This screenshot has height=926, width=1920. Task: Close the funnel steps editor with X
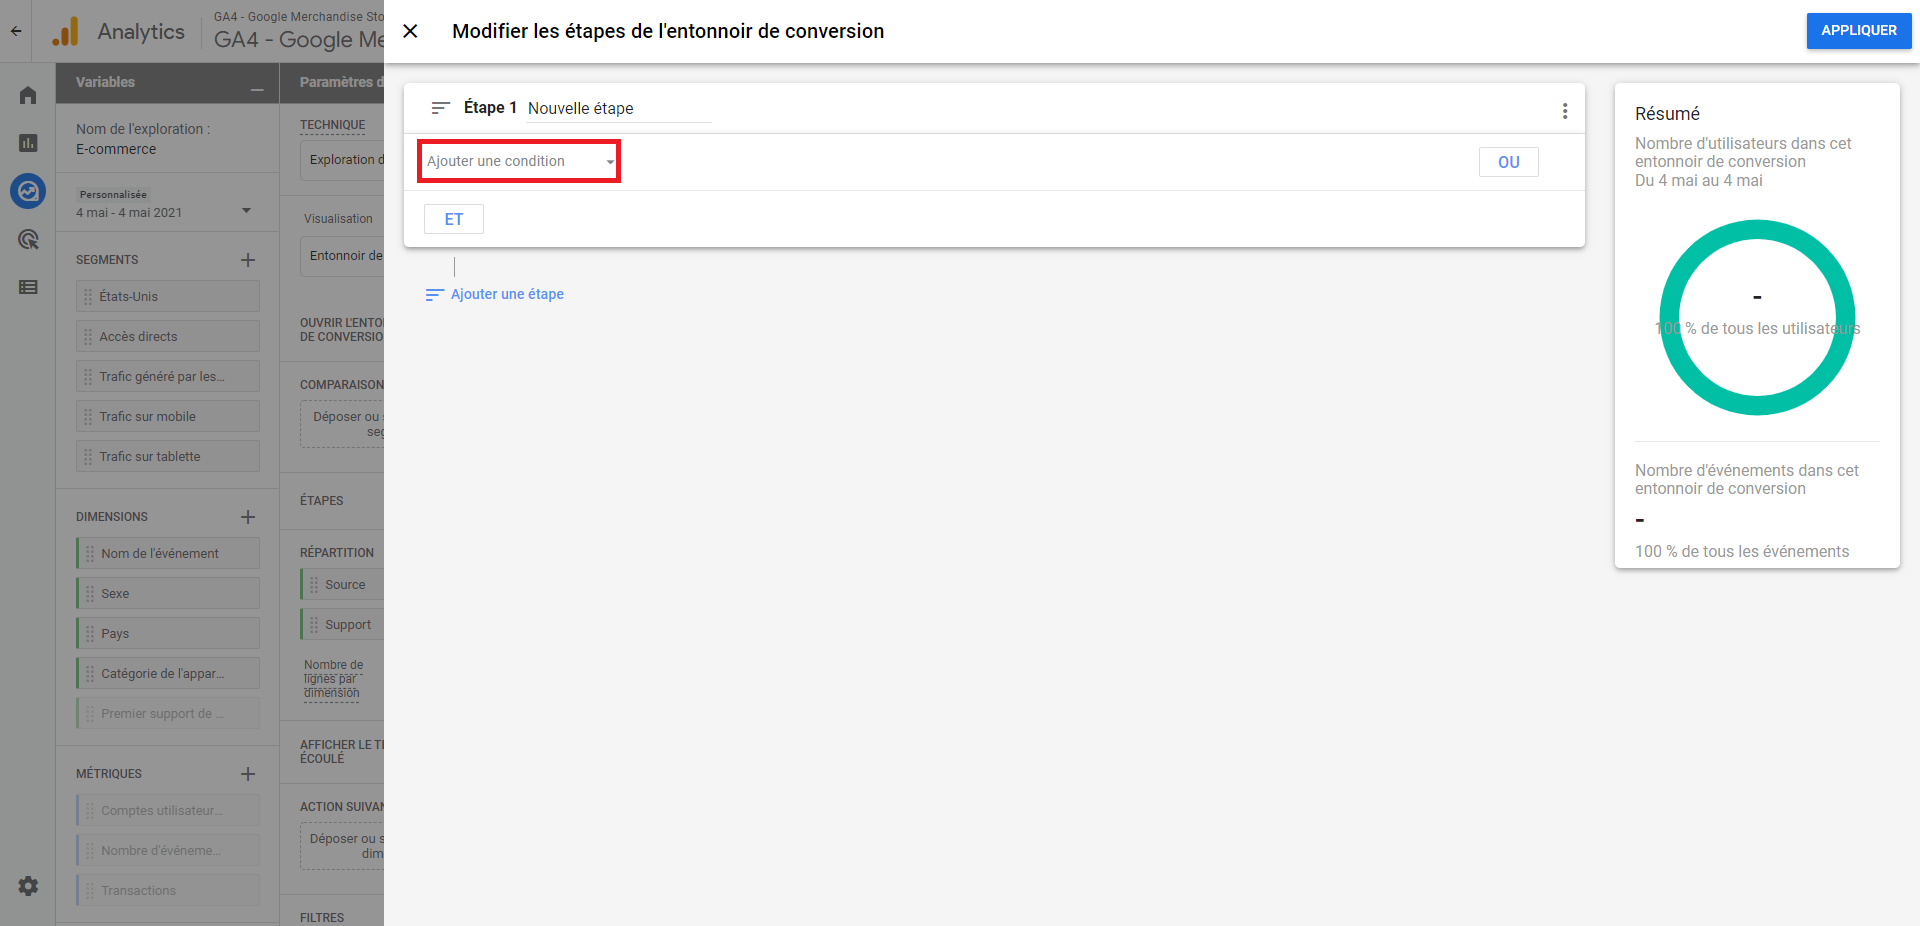(410, 31)
